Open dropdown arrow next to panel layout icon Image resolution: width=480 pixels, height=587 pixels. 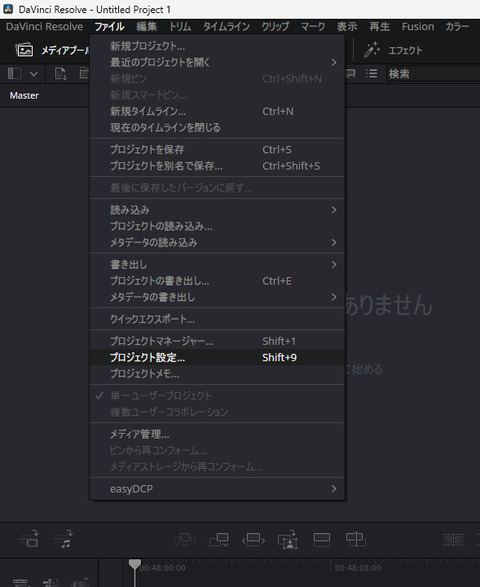coord(34,74)
